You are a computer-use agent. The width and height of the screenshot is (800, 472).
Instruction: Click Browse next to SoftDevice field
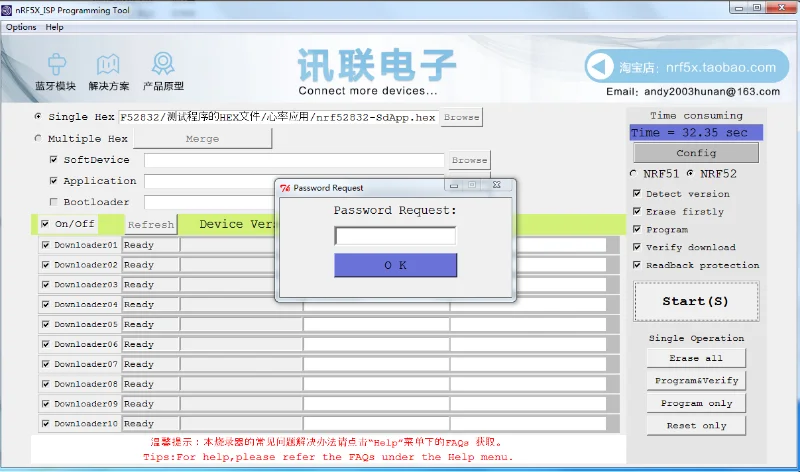pos(469,160)
